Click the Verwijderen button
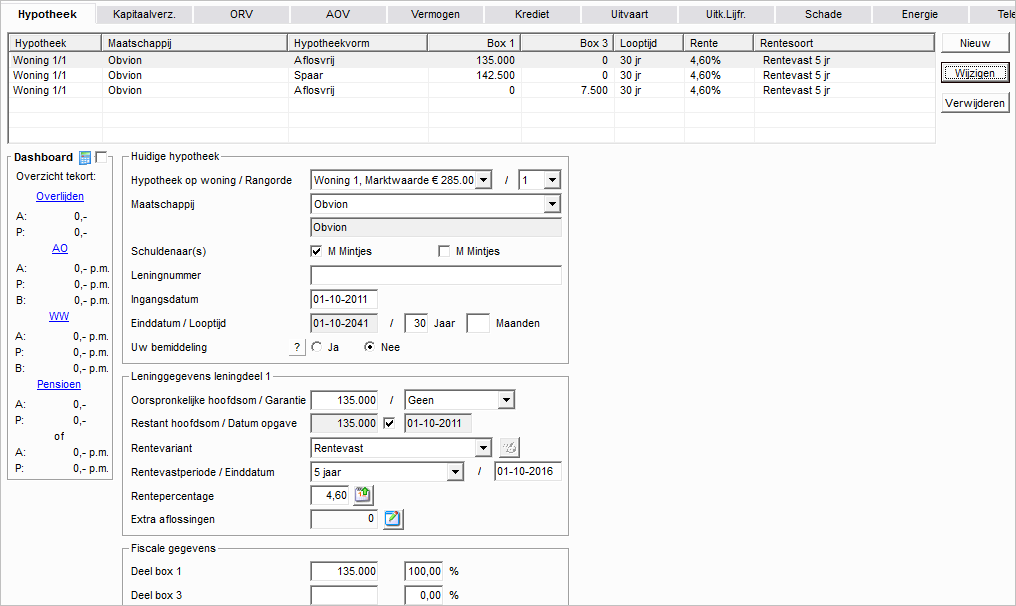Screen dimensions: 1016x606 pos(975,103)
